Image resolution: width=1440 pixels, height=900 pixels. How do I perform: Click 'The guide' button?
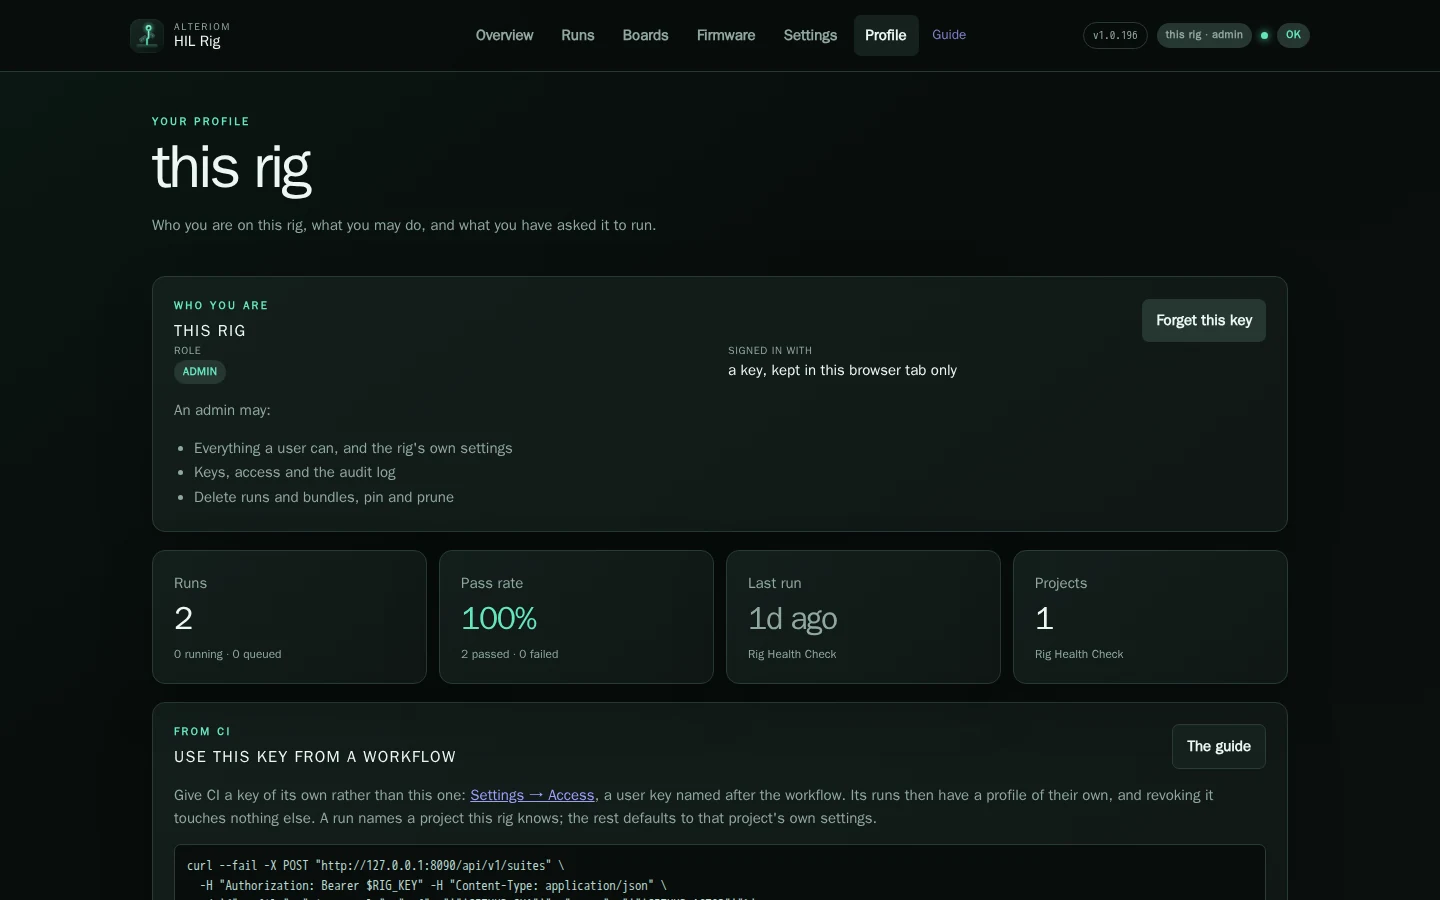tap(1219, 746)
